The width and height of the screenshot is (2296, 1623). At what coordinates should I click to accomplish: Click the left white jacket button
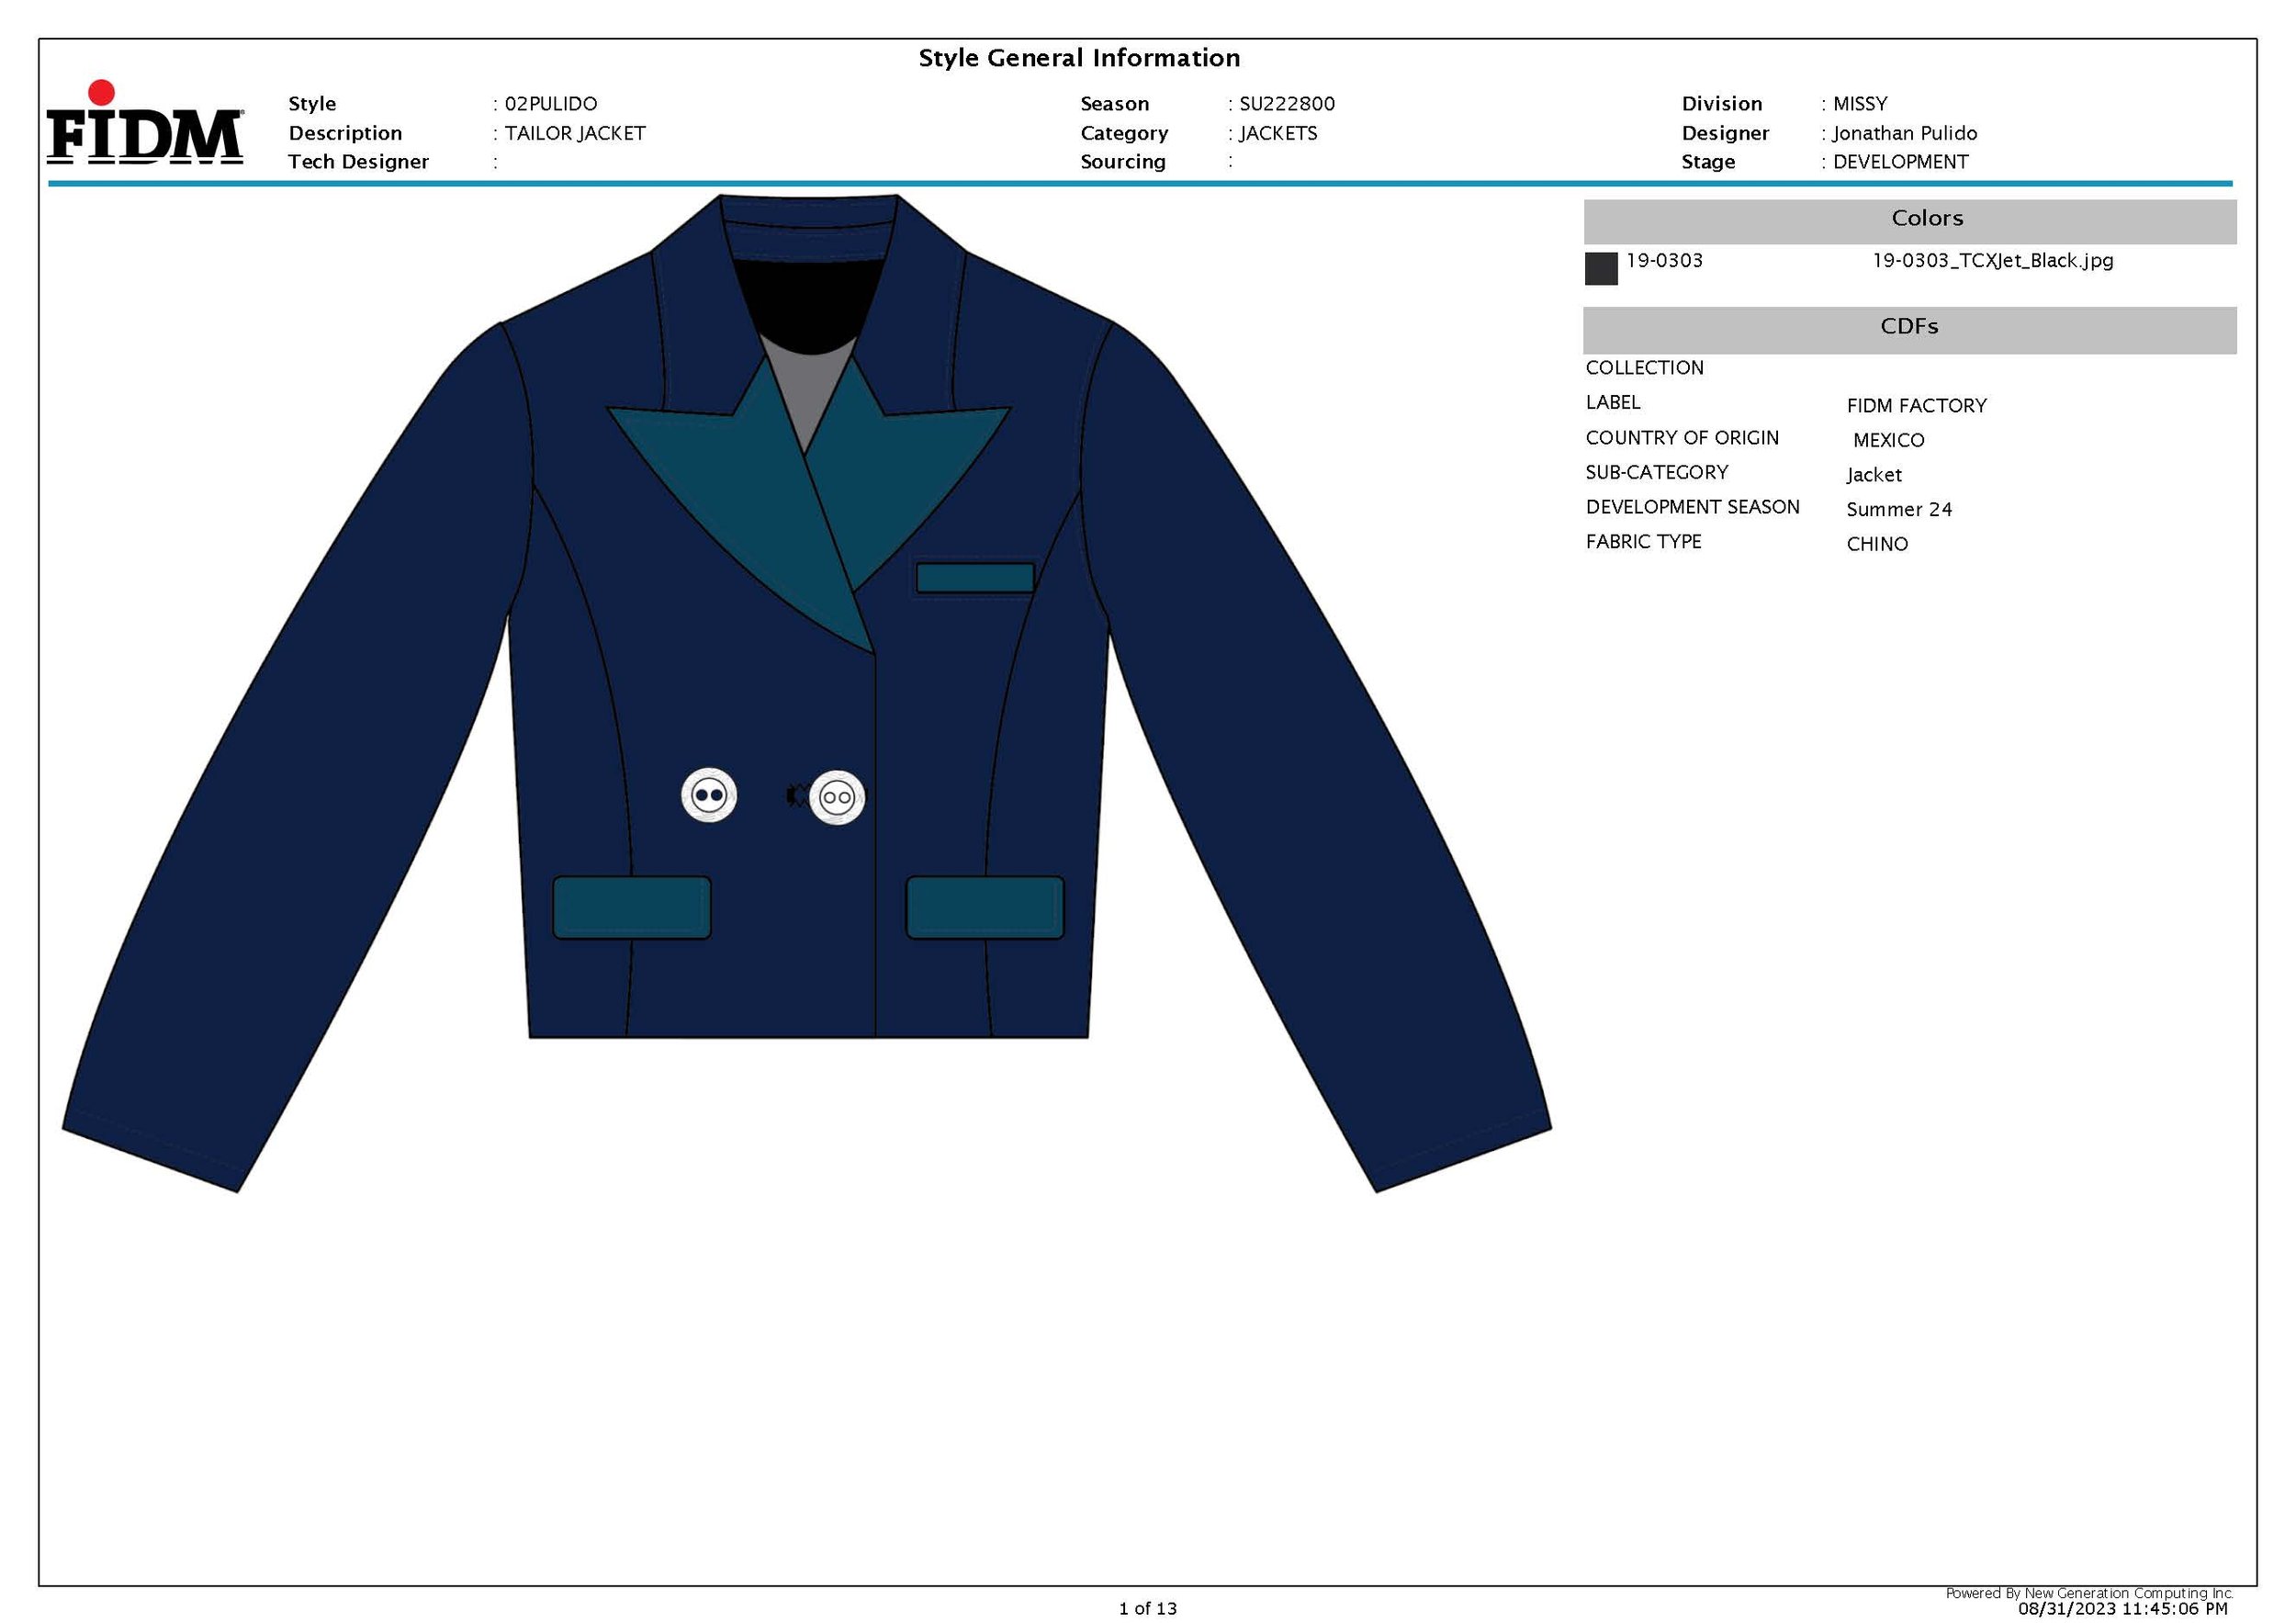(709, 796)
